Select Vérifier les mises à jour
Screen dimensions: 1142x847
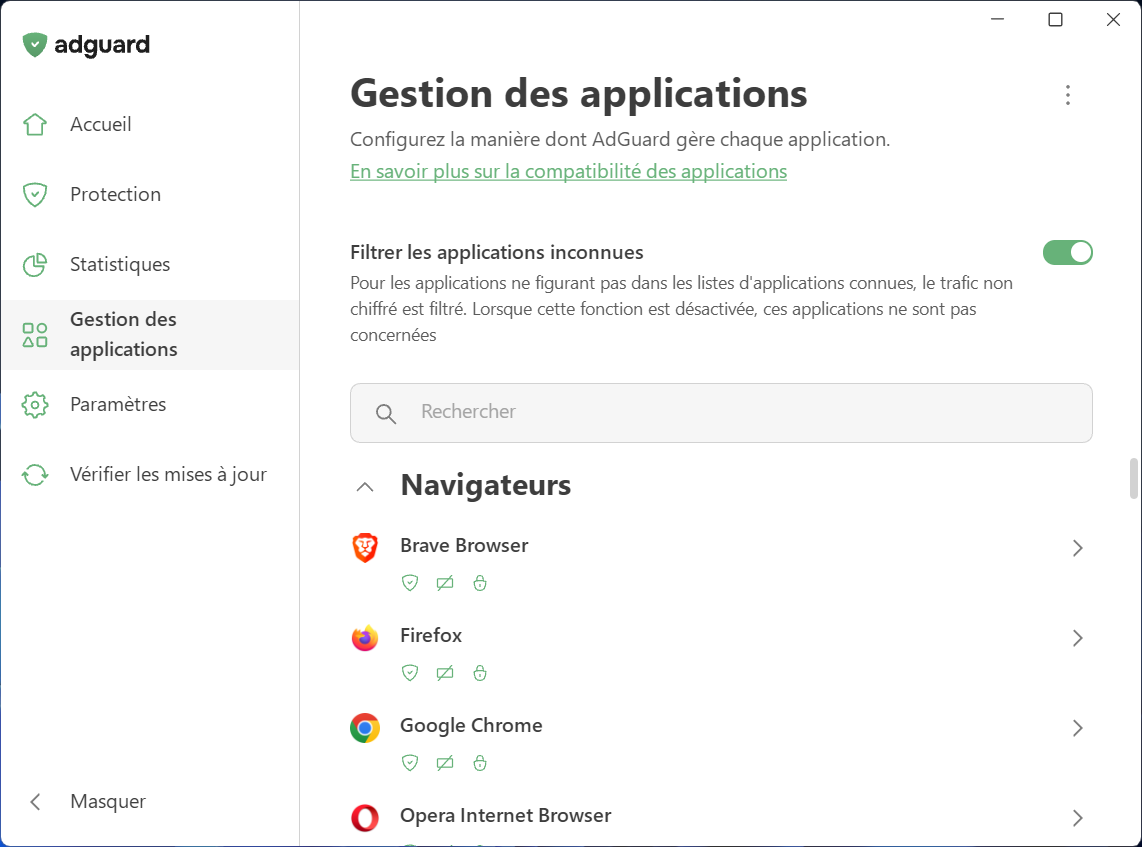[150, 475]
